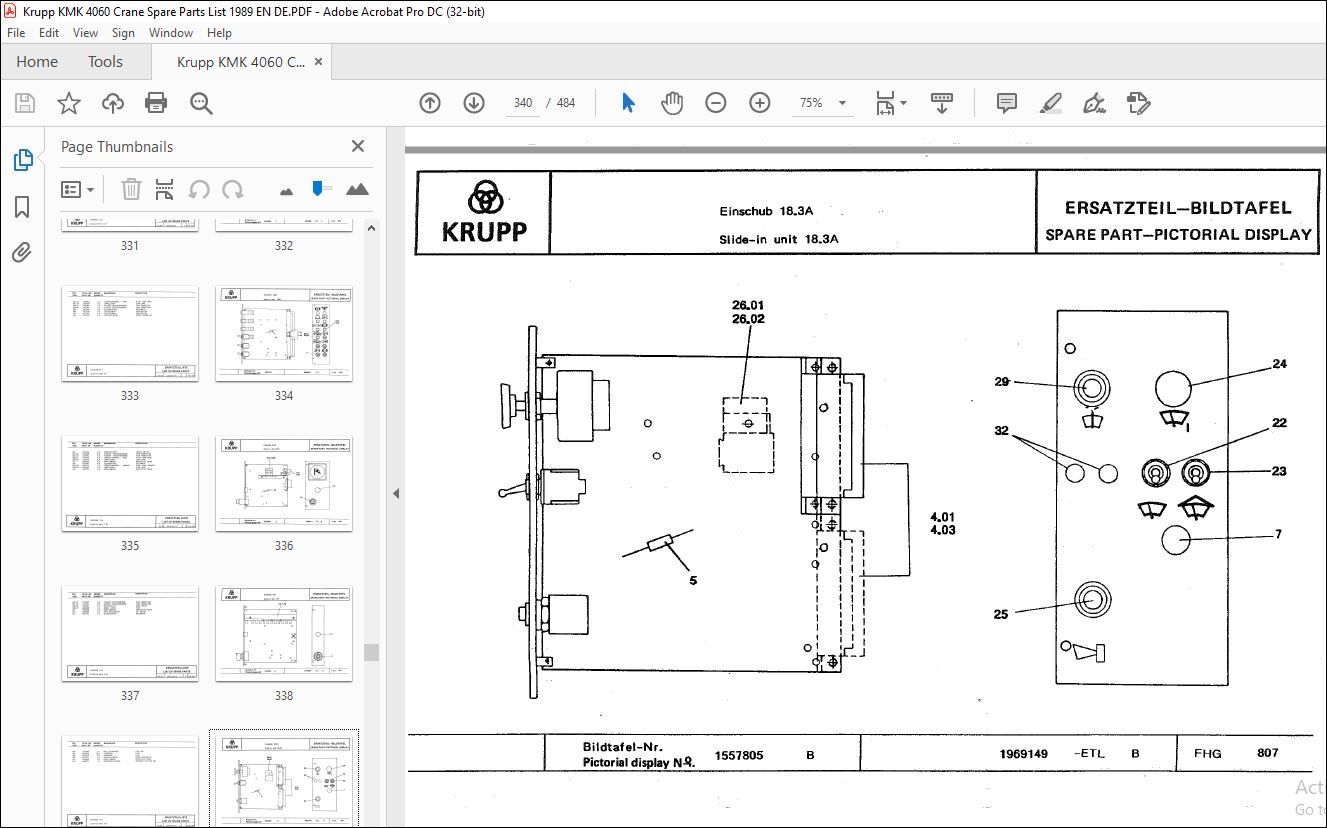Collapse the side panel with the arrow
Image resolution: width=1327 pixels, height=828 pixels.
pos(395,493)
